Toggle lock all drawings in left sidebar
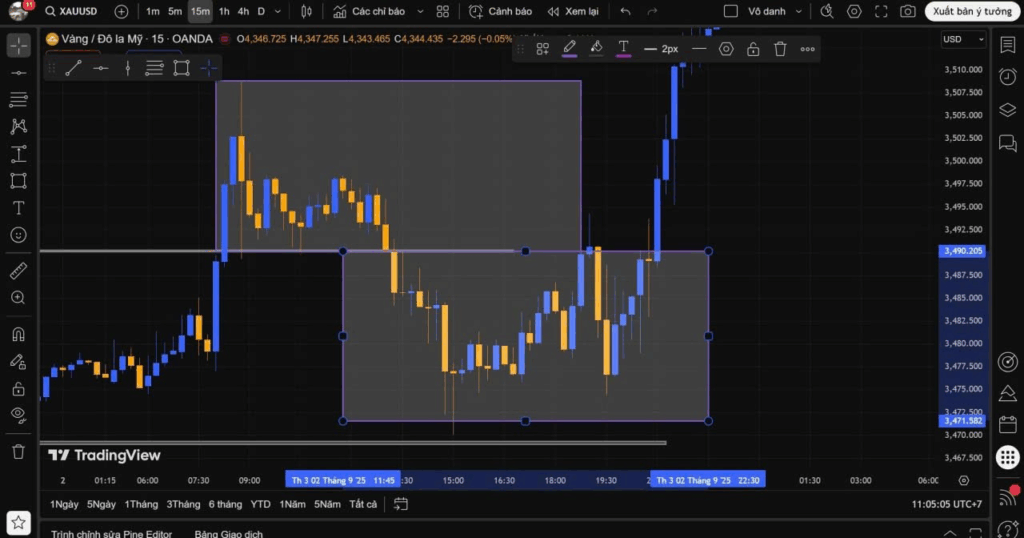1024x538 pixels. click(x=18, y=388)
